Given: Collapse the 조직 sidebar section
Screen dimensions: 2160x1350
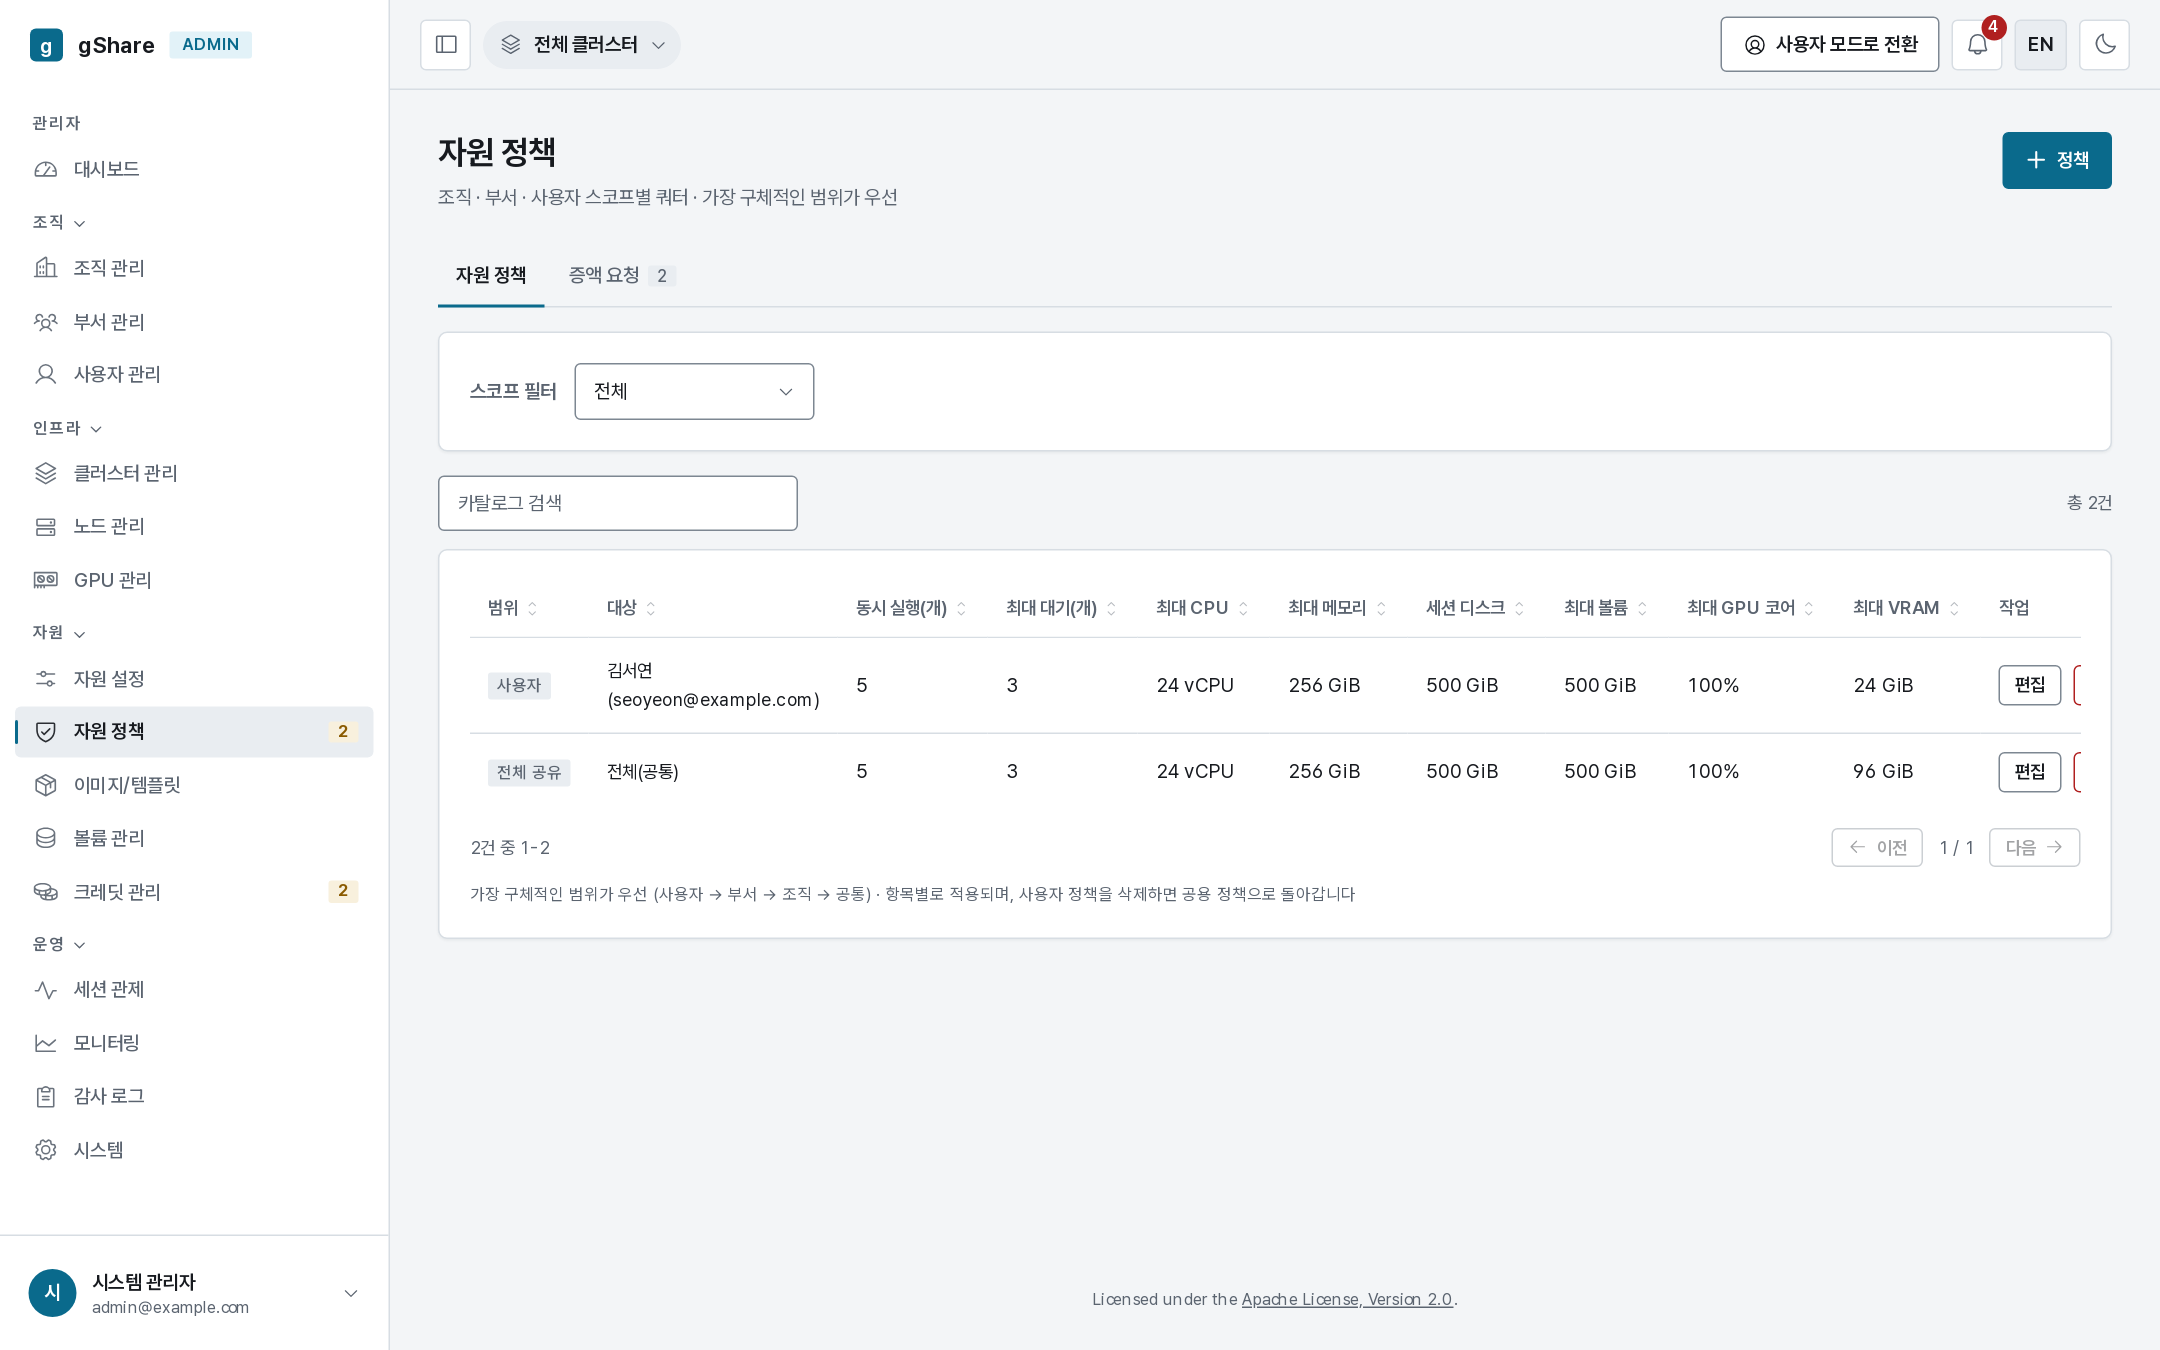Looking at the screenshot, I should point(59,222).
